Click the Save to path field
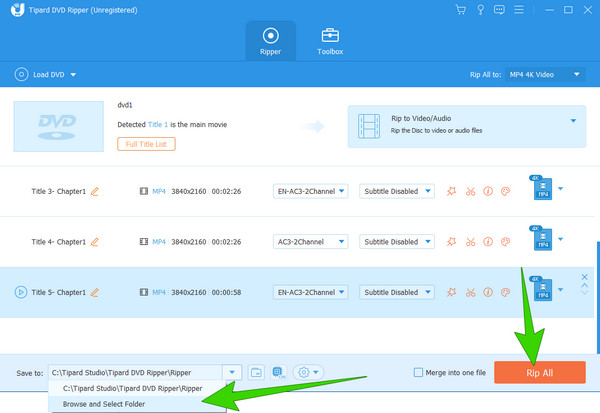 click(135, 372)
